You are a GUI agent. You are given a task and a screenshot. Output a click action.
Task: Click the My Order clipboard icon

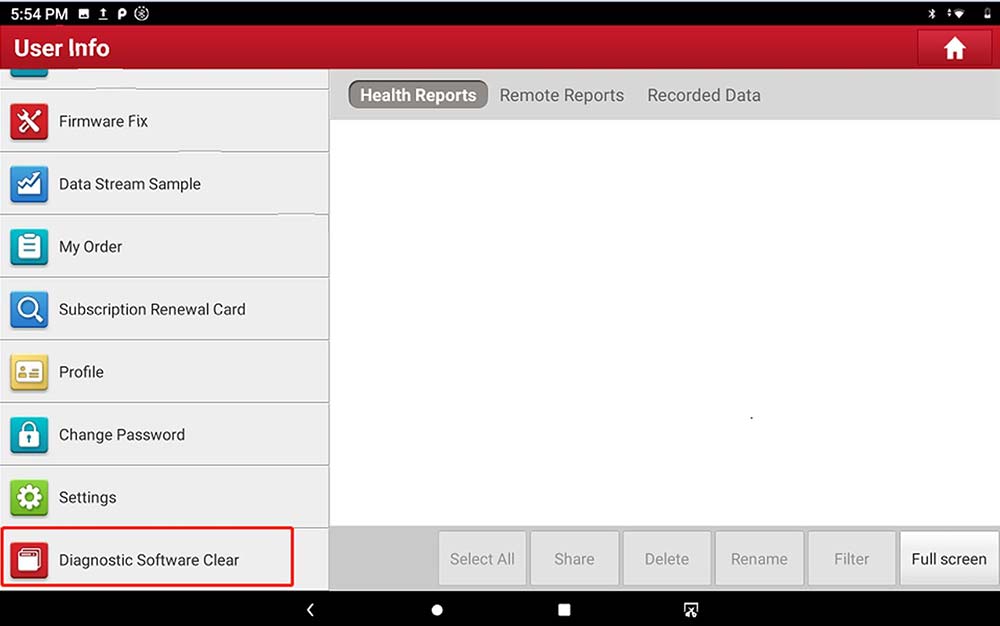pos(29,247)
